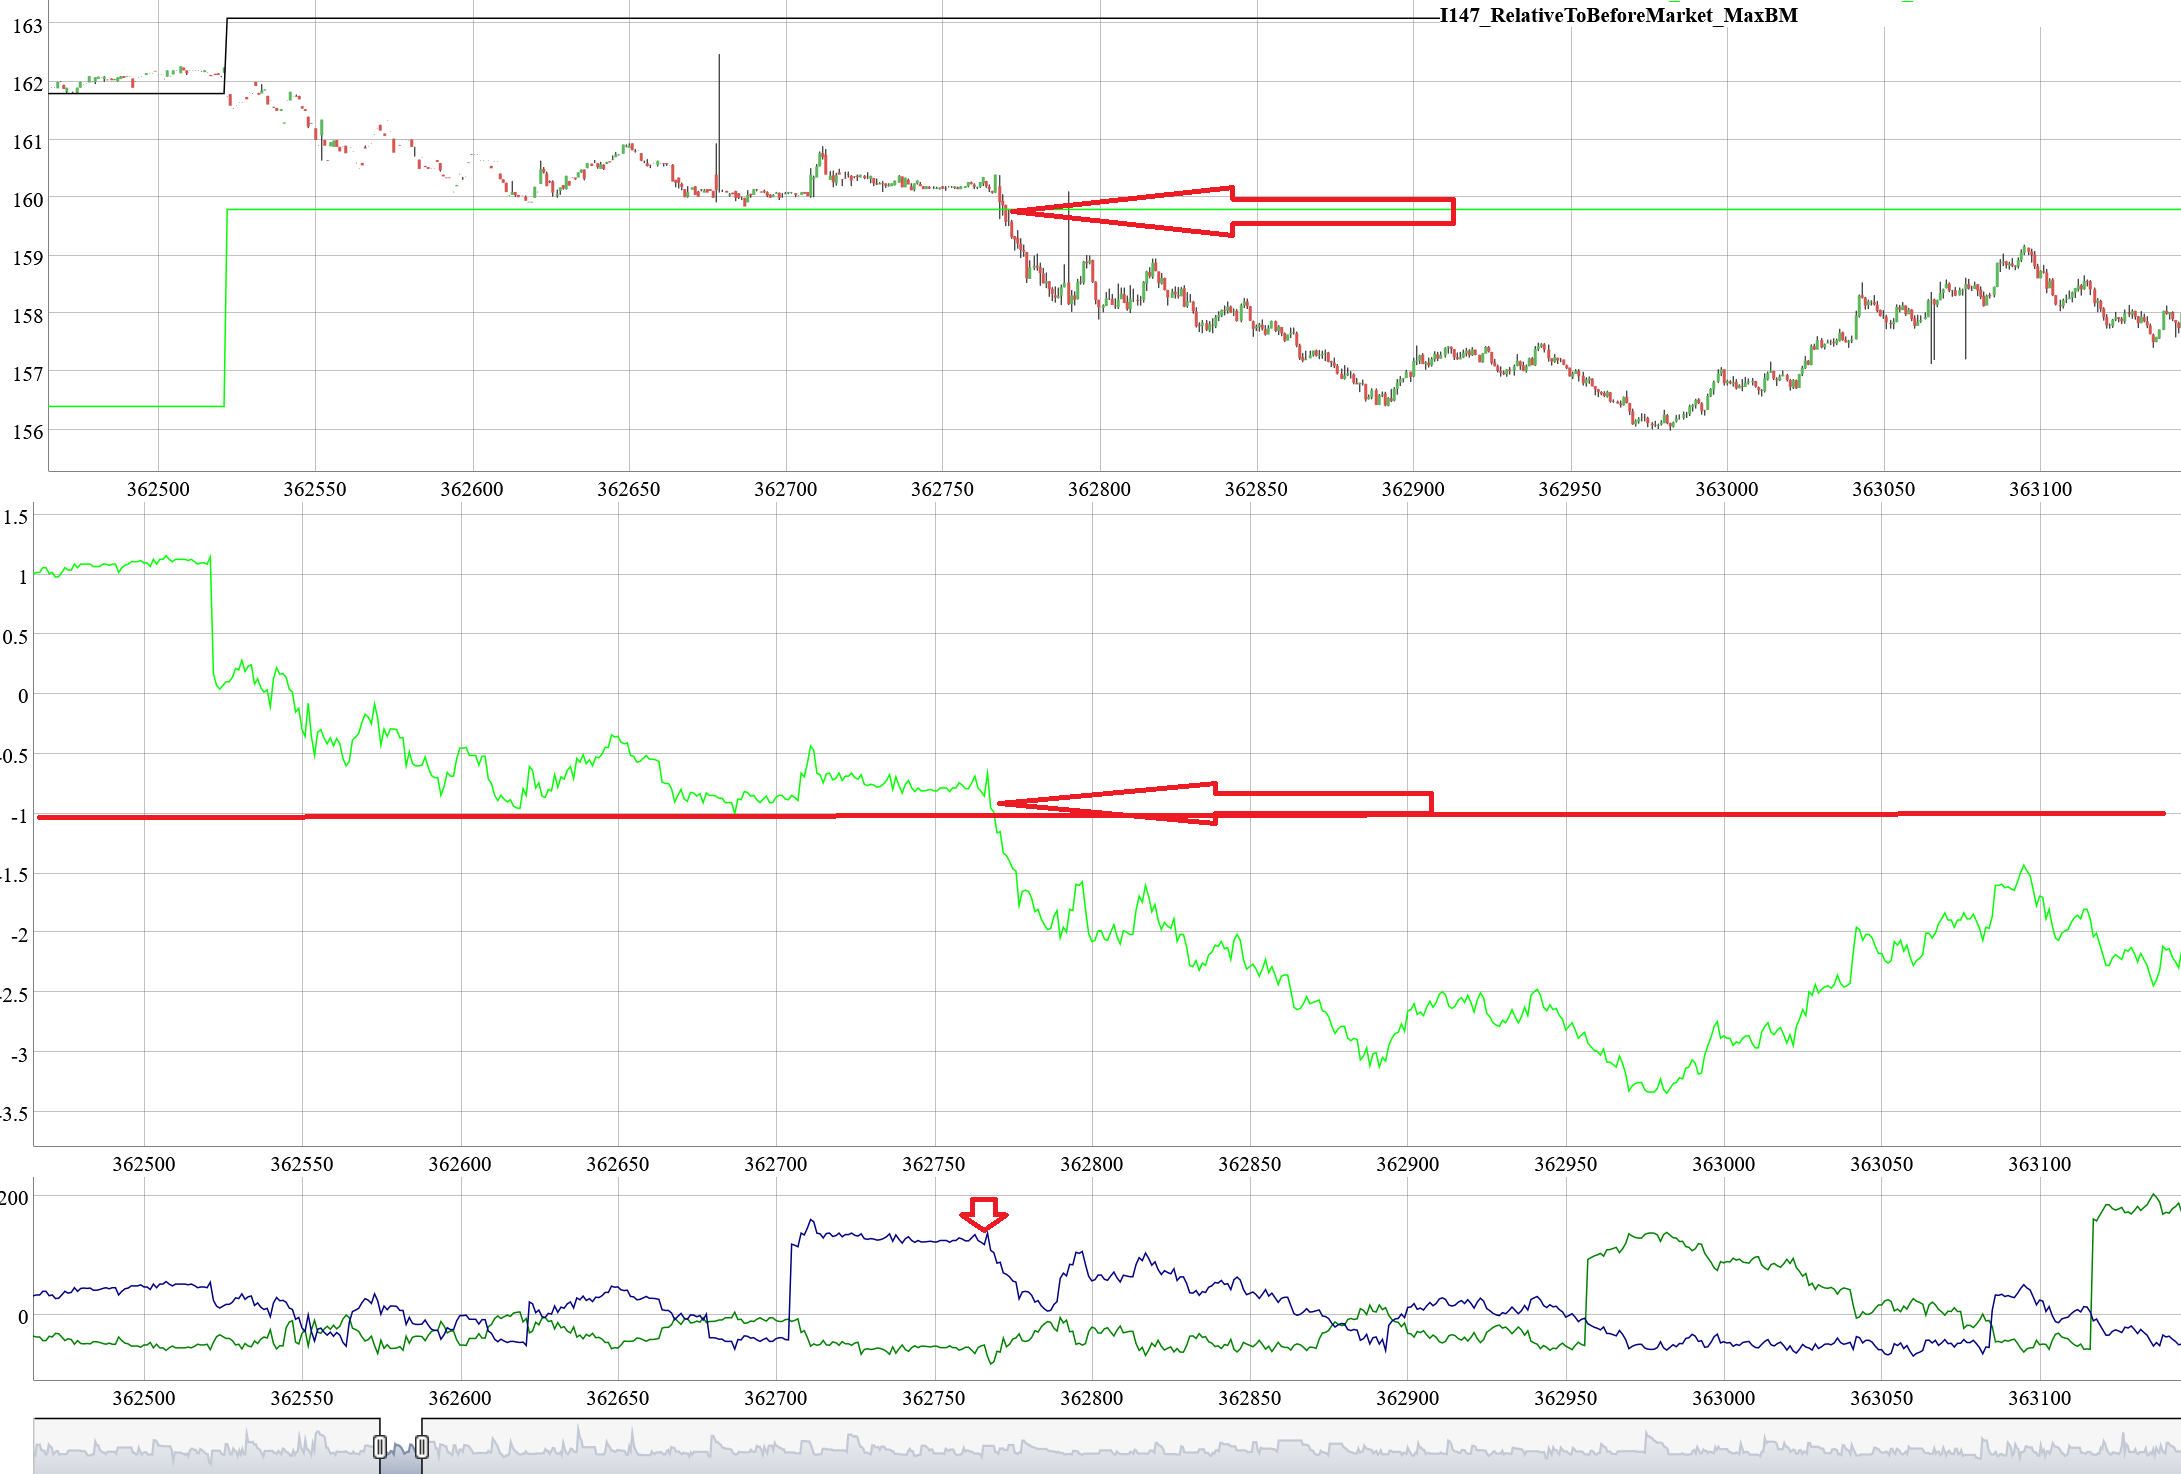The height and width of the screenshot is (1474, 2181).
Task: Click the 163 price axis label
Action: pos(28,26)
